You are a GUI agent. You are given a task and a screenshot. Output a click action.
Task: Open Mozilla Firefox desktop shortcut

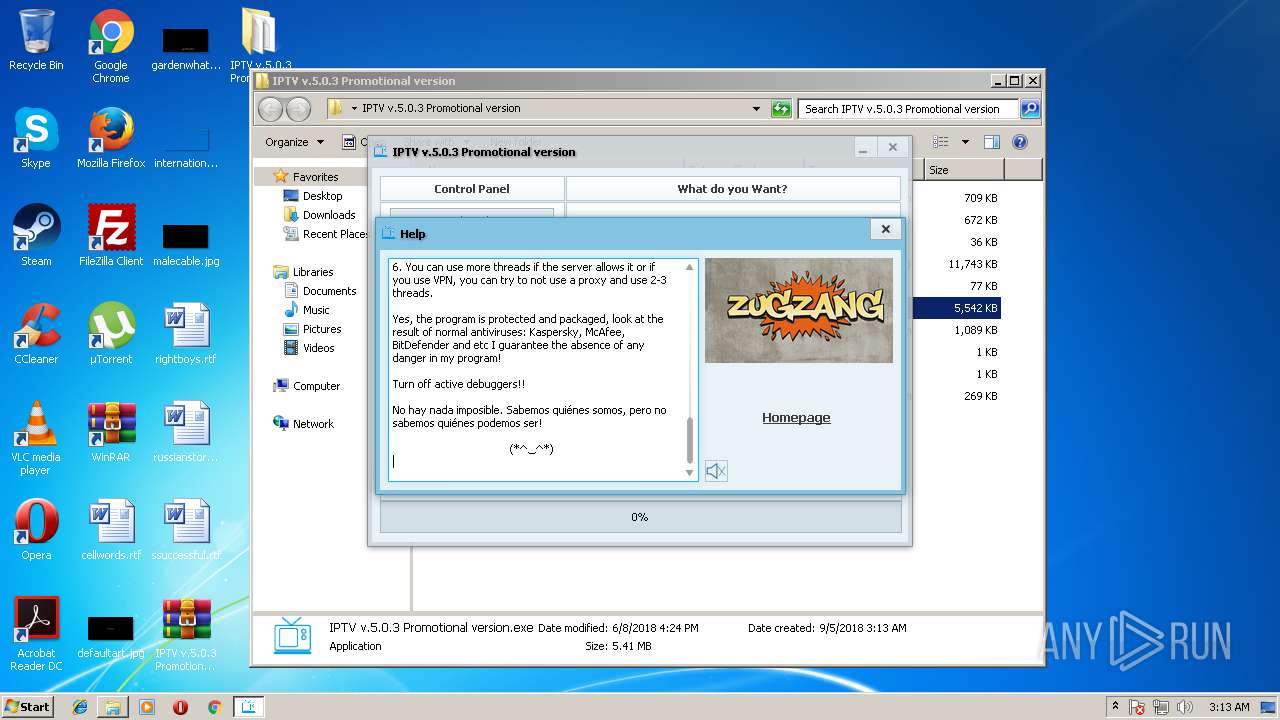111,138
